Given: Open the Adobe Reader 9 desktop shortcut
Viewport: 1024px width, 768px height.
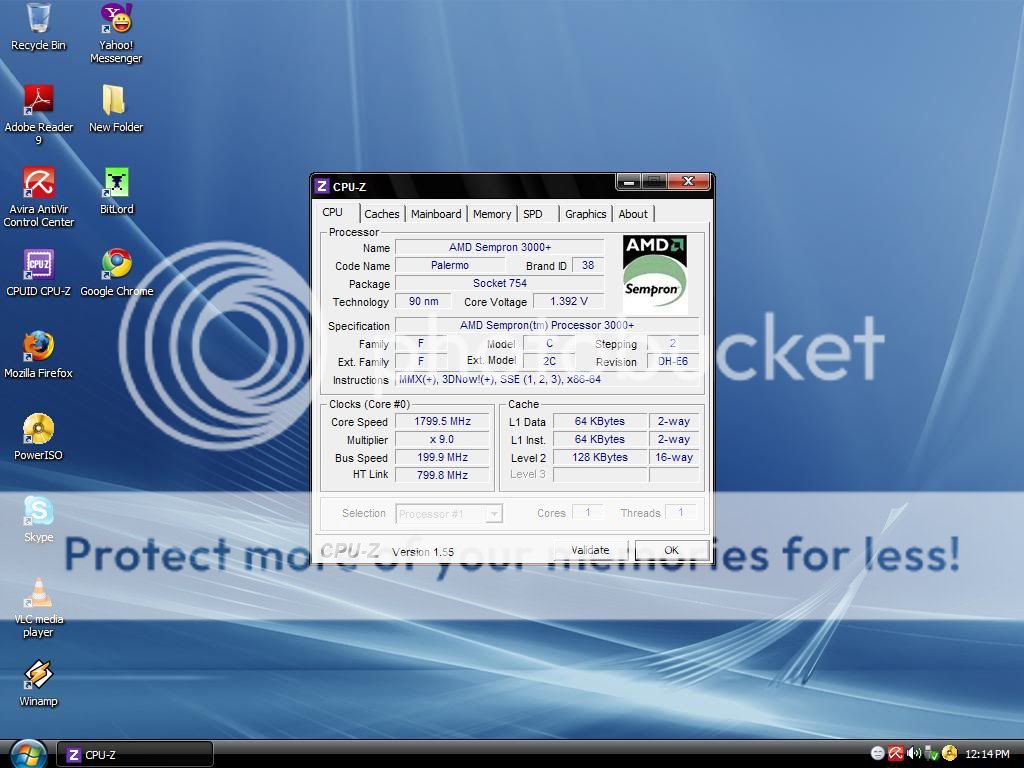Looking at the screenshot, I should click(x=39, y=115).
